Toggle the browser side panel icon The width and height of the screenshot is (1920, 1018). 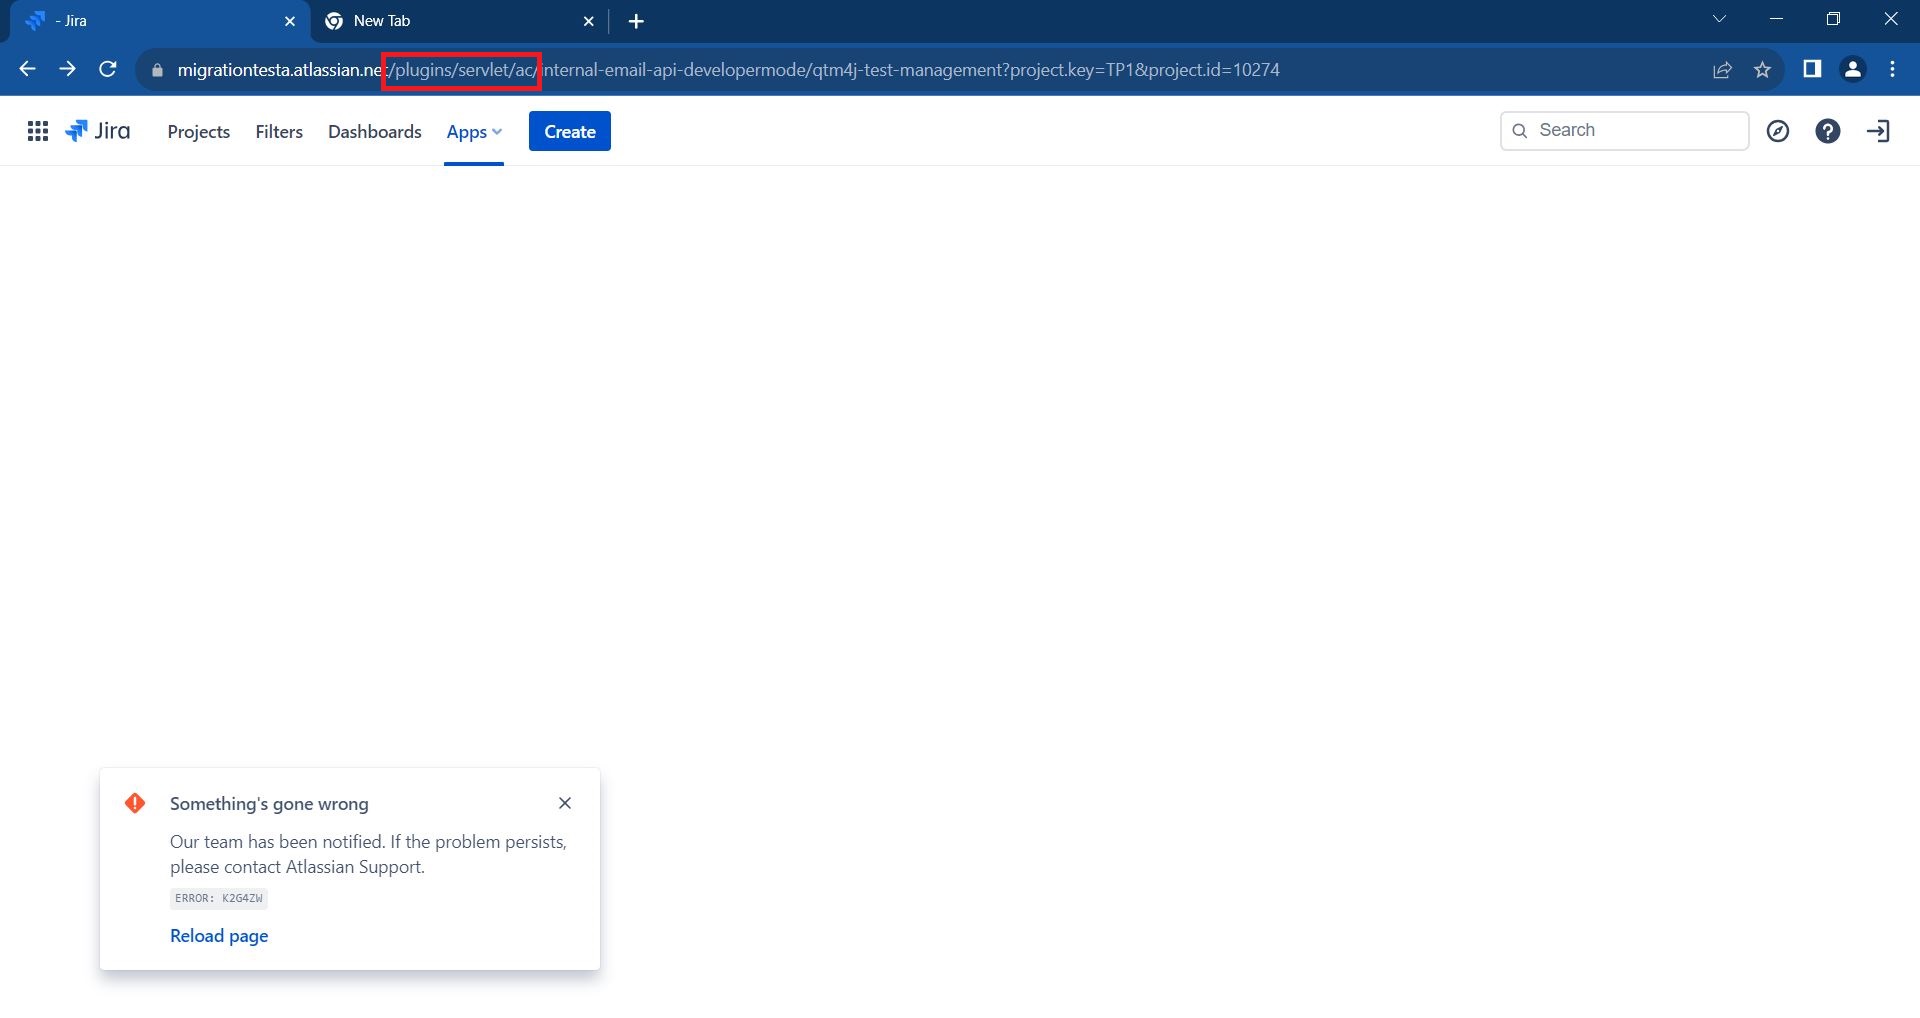1812,69
